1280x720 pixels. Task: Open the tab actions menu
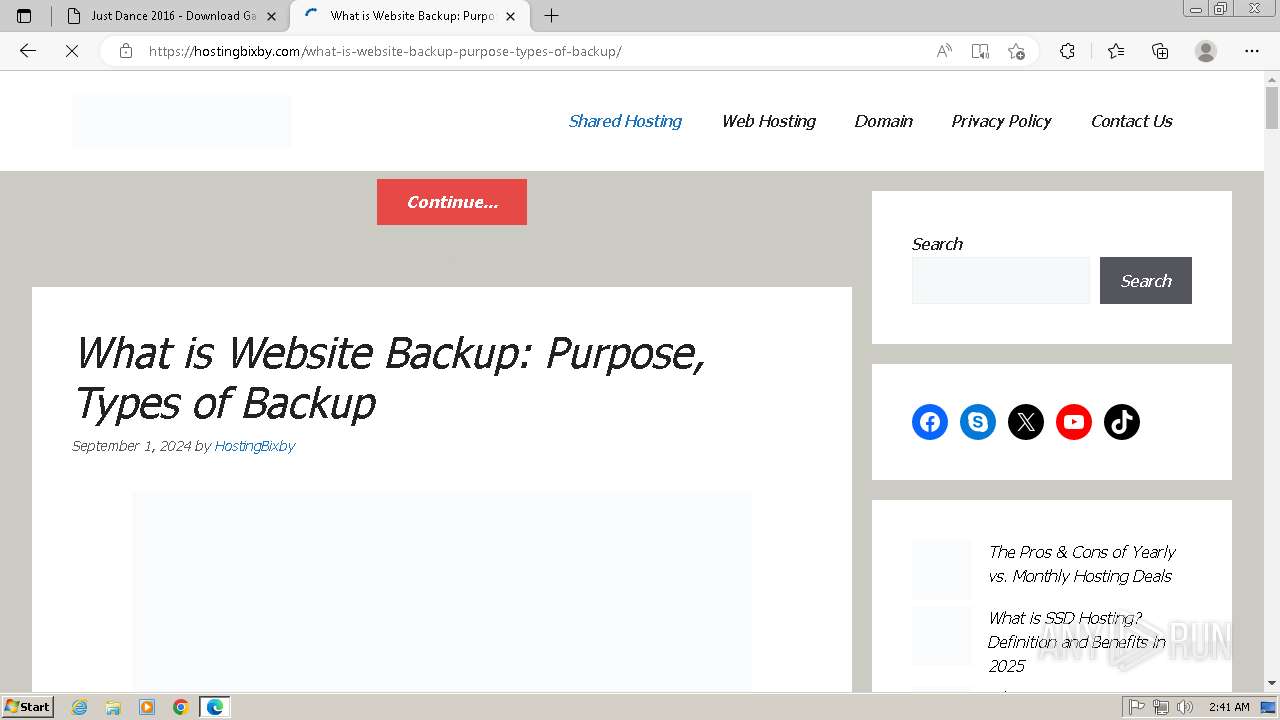coord(24,16)
